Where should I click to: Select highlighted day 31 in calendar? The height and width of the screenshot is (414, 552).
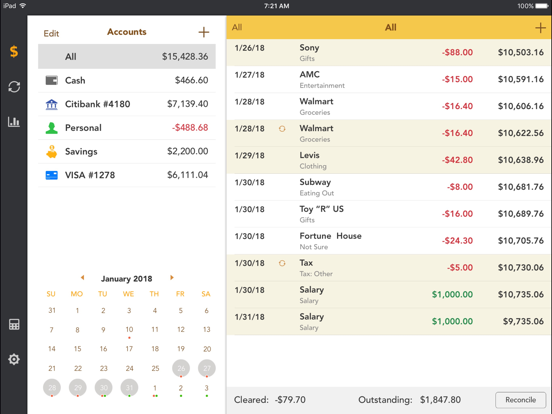pos(129,388)
